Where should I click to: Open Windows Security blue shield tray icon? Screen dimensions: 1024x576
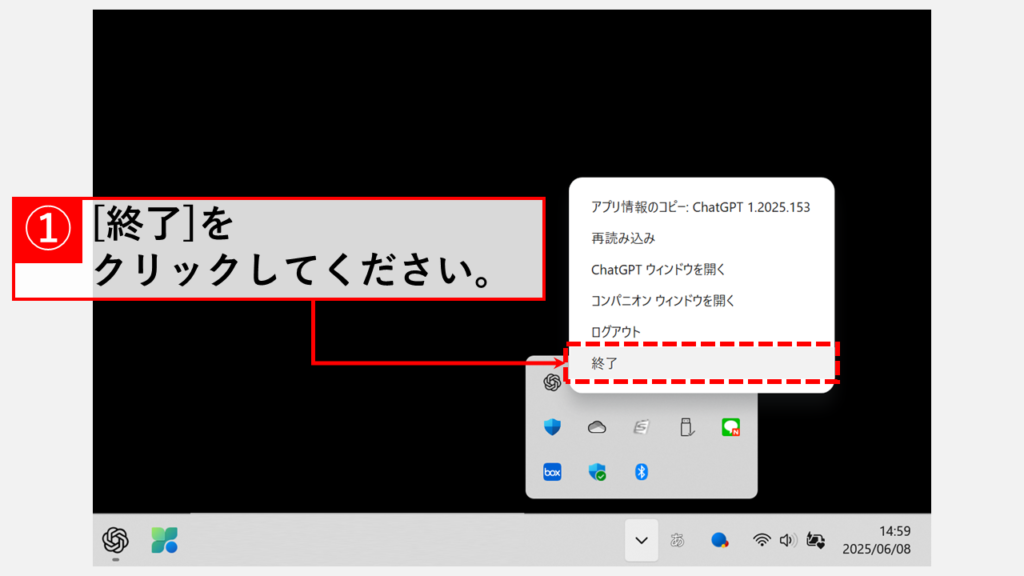coord(552,427)
